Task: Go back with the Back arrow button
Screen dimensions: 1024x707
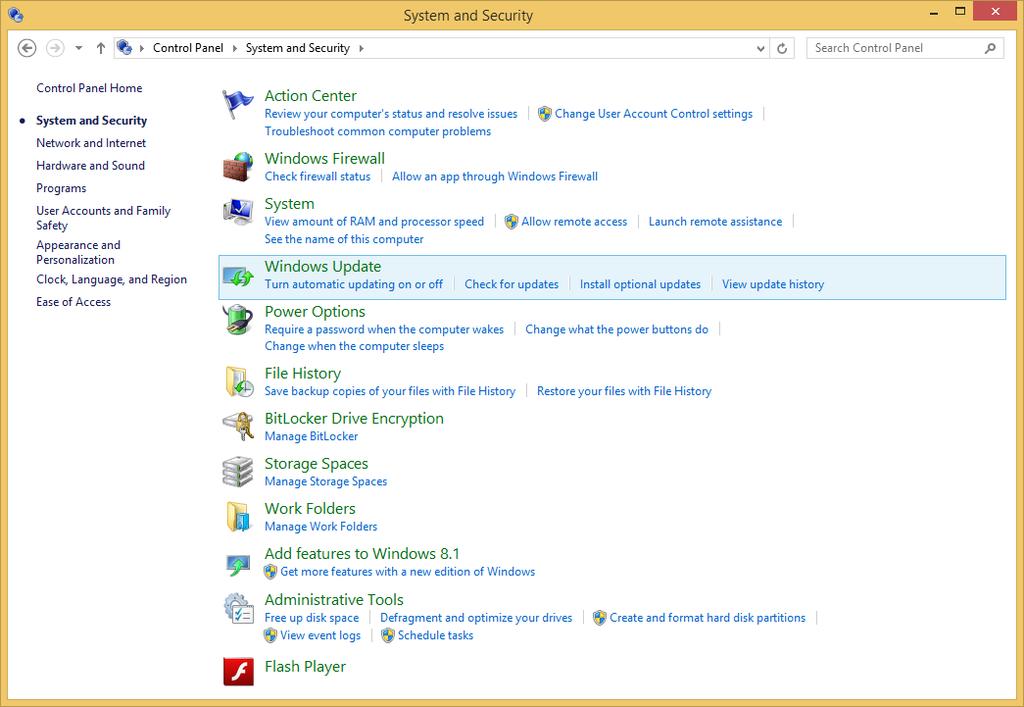Action: [27, 48]
